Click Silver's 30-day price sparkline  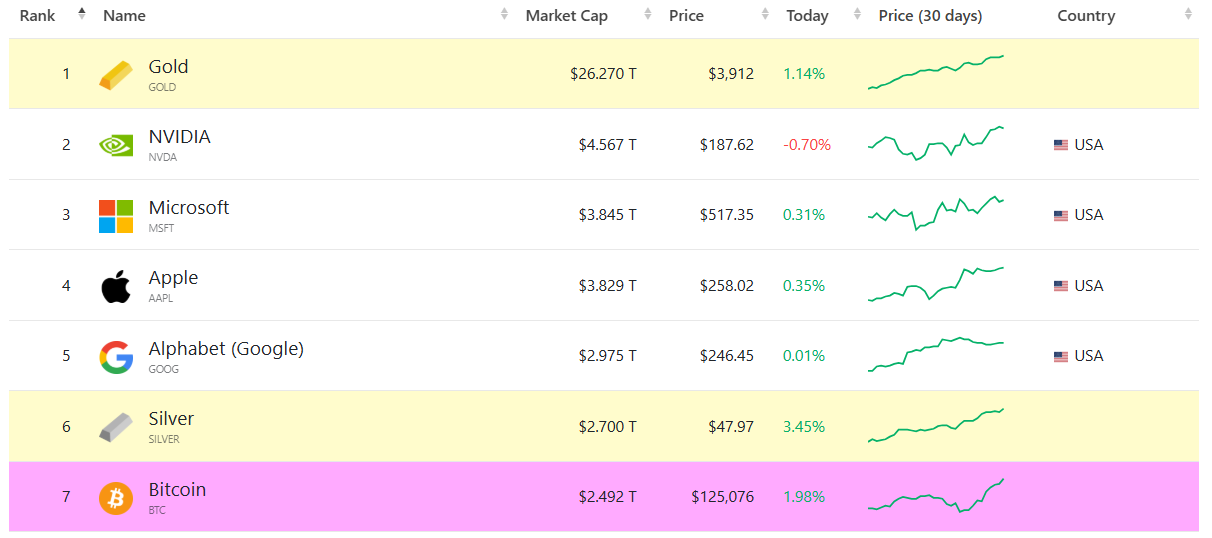pyautogui.click(x=936, y=425)
